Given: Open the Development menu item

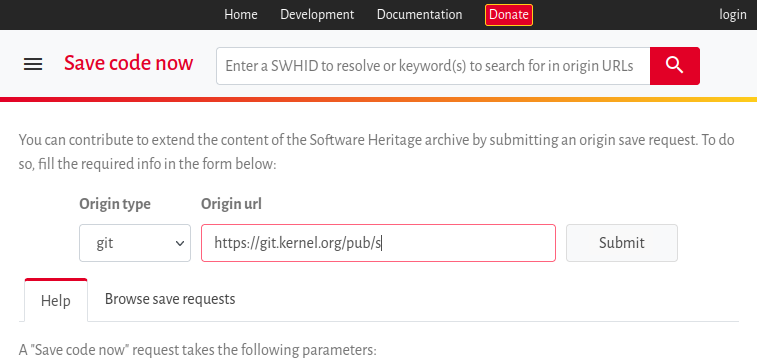Looking at the screenshot, I should click(317, 14).
